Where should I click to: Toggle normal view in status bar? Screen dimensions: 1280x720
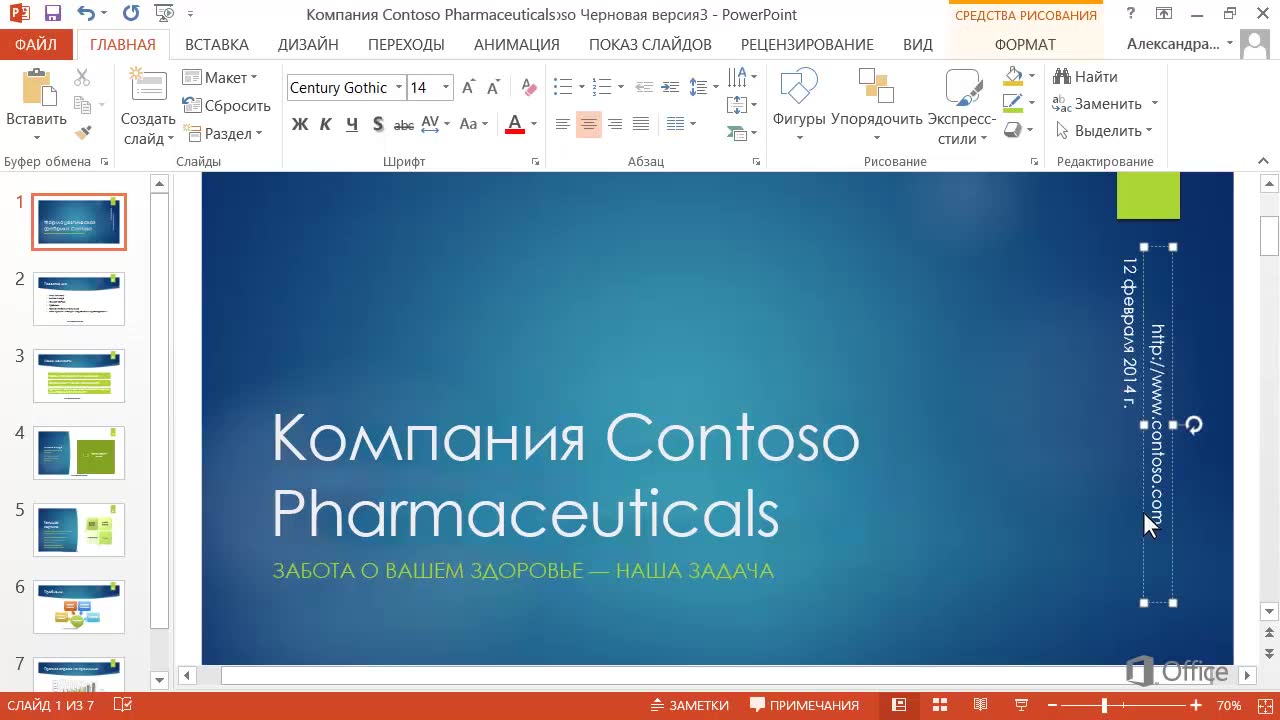pos(899,705)
